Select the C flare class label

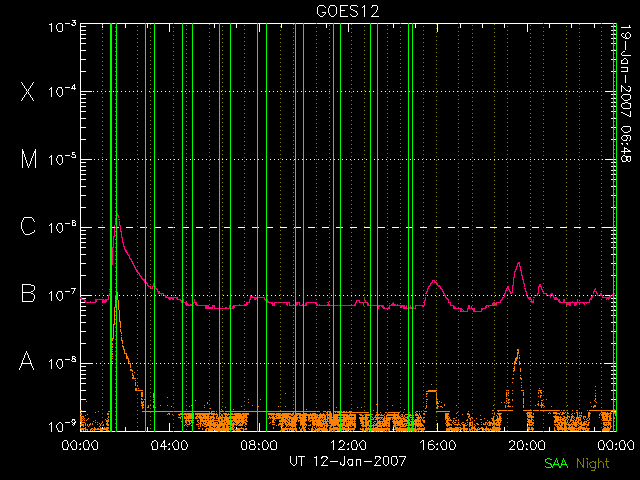click(28, 227)
